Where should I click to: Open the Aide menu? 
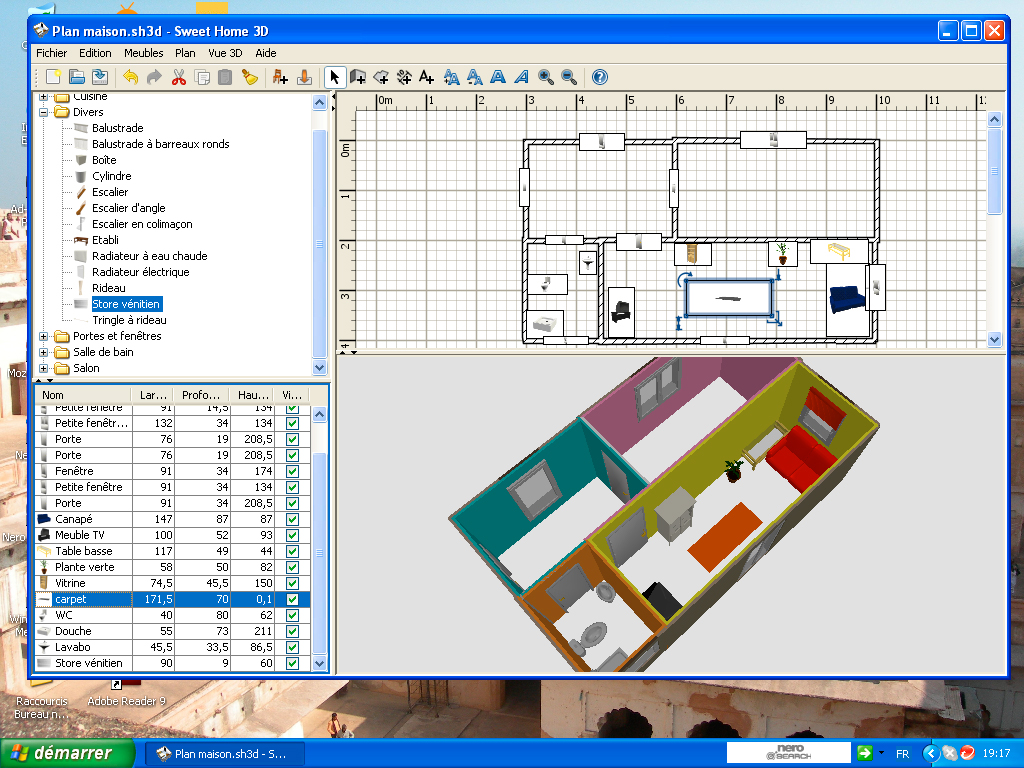(x=266, y=53)
